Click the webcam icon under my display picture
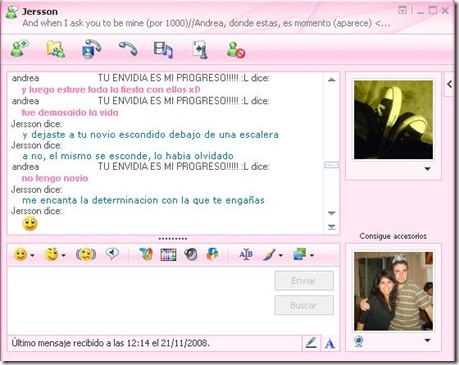 [x=359, y=341]
